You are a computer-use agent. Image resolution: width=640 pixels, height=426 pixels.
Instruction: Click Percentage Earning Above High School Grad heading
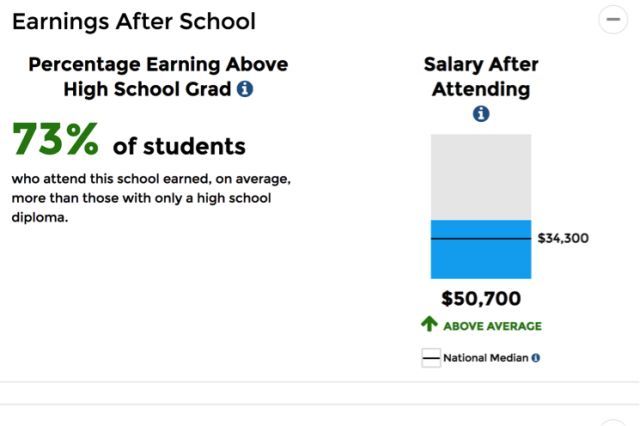pos(157,76)
